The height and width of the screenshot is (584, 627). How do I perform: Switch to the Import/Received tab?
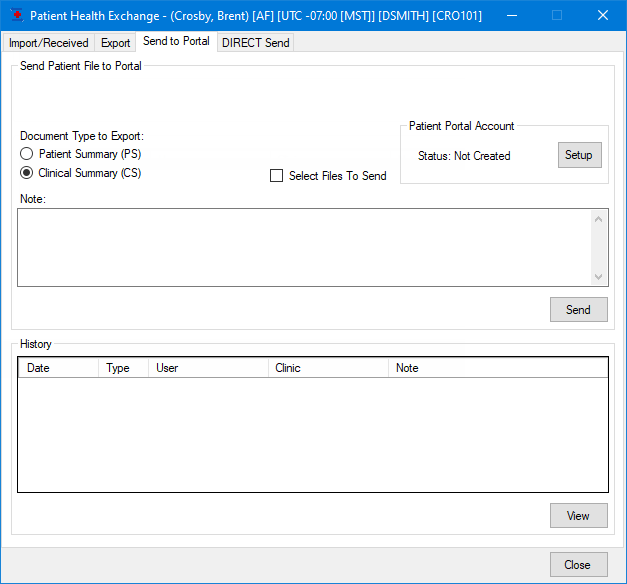click(x=48, y=42)
